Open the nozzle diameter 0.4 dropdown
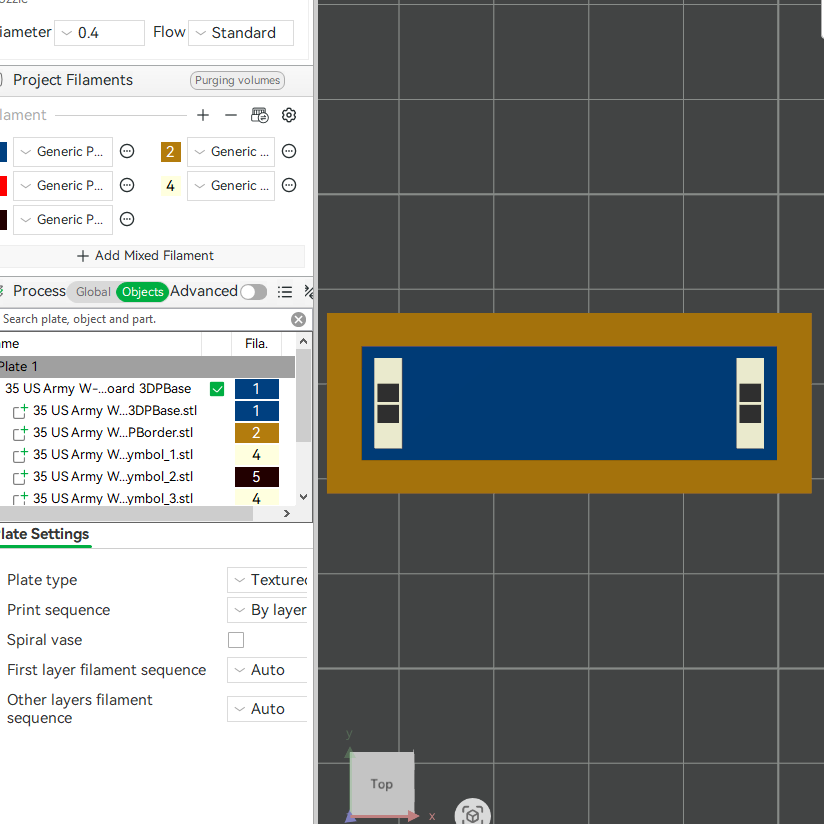 click(99, 33)
